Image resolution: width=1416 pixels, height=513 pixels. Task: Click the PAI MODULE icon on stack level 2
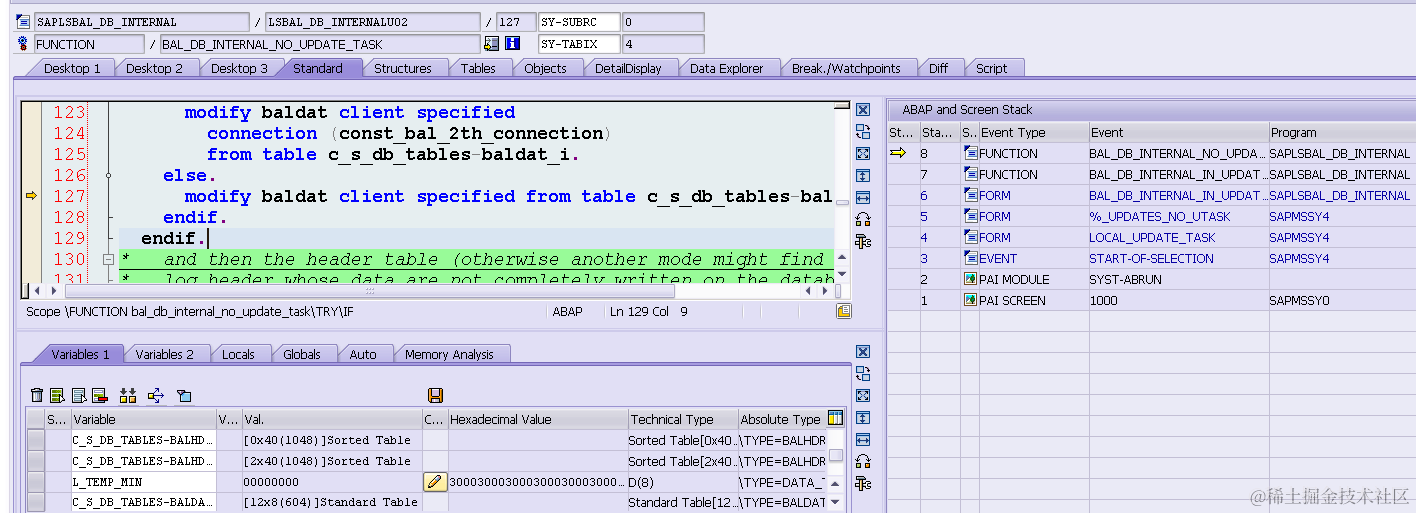(970, 279)
